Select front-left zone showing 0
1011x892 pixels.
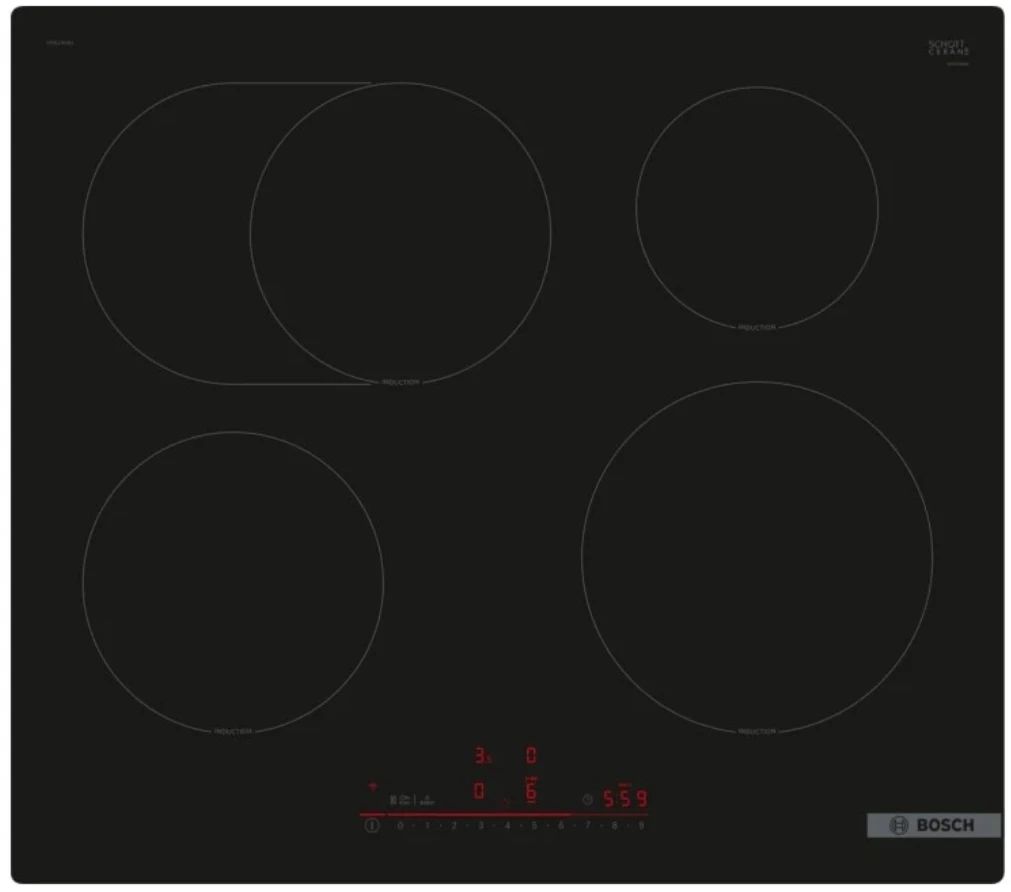pos(479,791)
